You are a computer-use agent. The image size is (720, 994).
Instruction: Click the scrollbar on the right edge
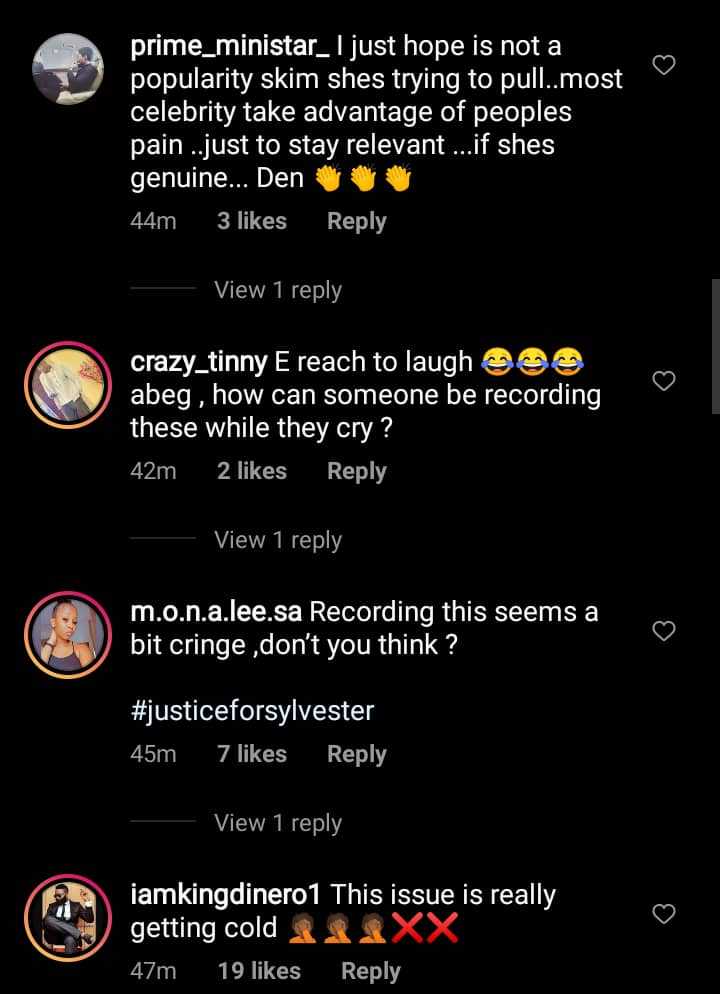tap(715, 345)
